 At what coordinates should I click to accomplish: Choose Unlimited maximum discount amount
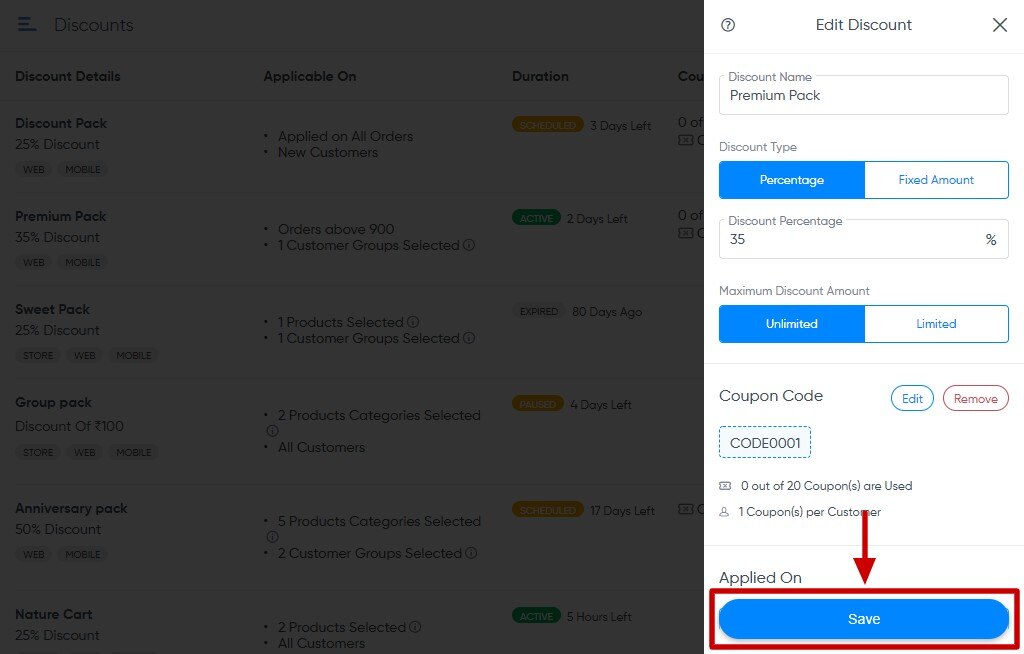[791, 324]
